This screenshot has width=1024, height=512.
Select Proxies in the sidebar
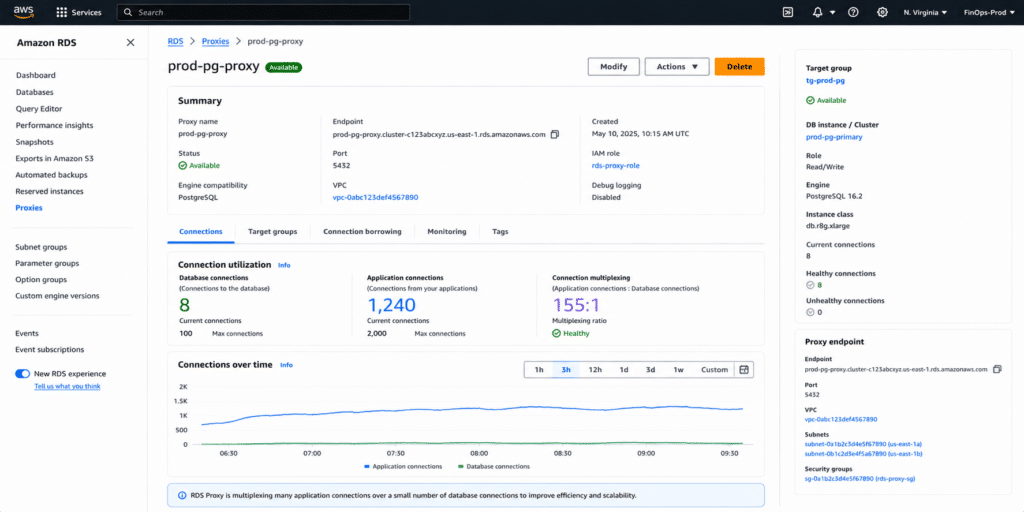pos(29,208)
